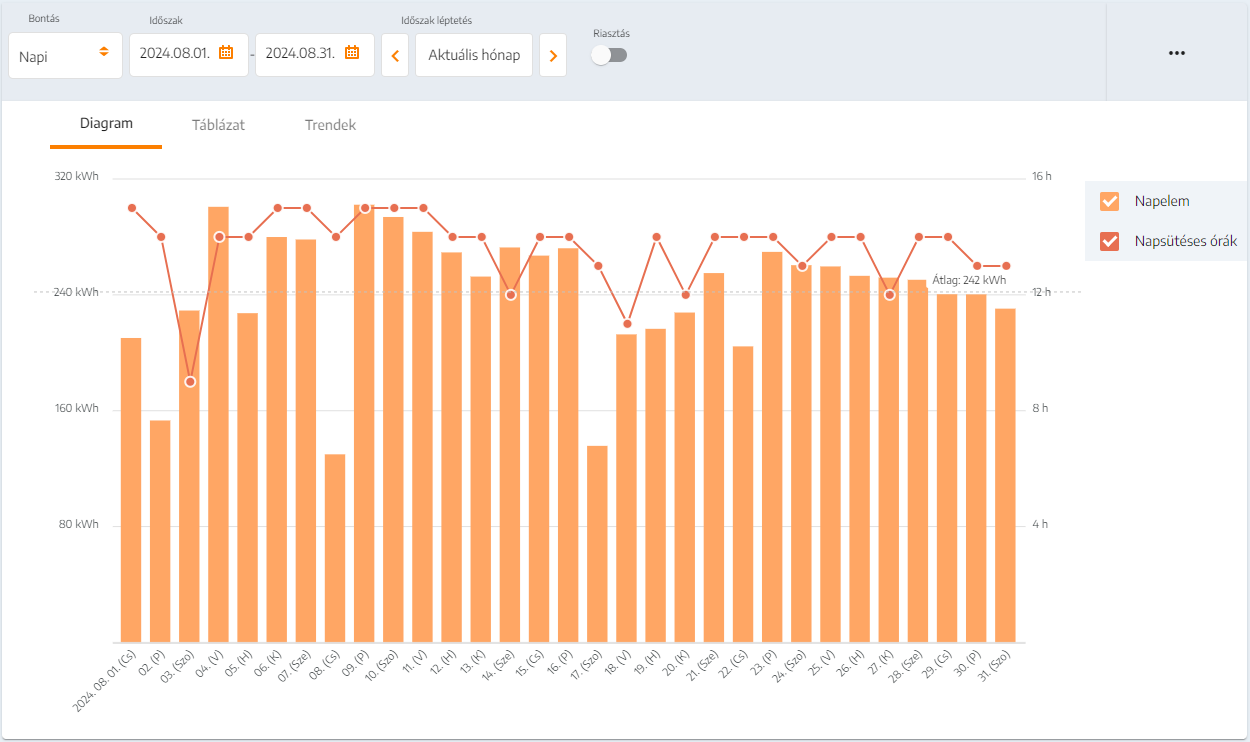Screen dimensions: 1250x742
Task: Click the Napelem legend label
Action: click(x=1162, y=201)
